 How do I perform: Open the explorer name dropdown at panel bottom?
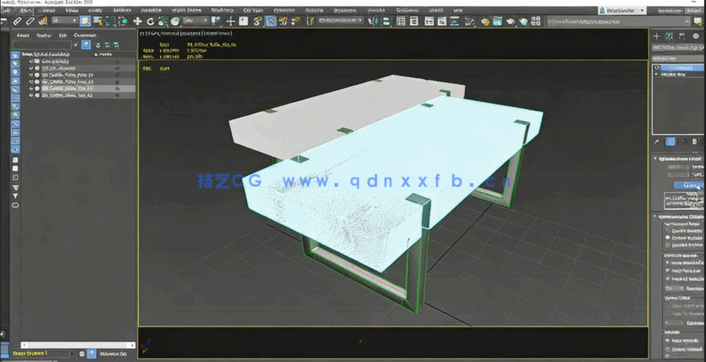43,353
